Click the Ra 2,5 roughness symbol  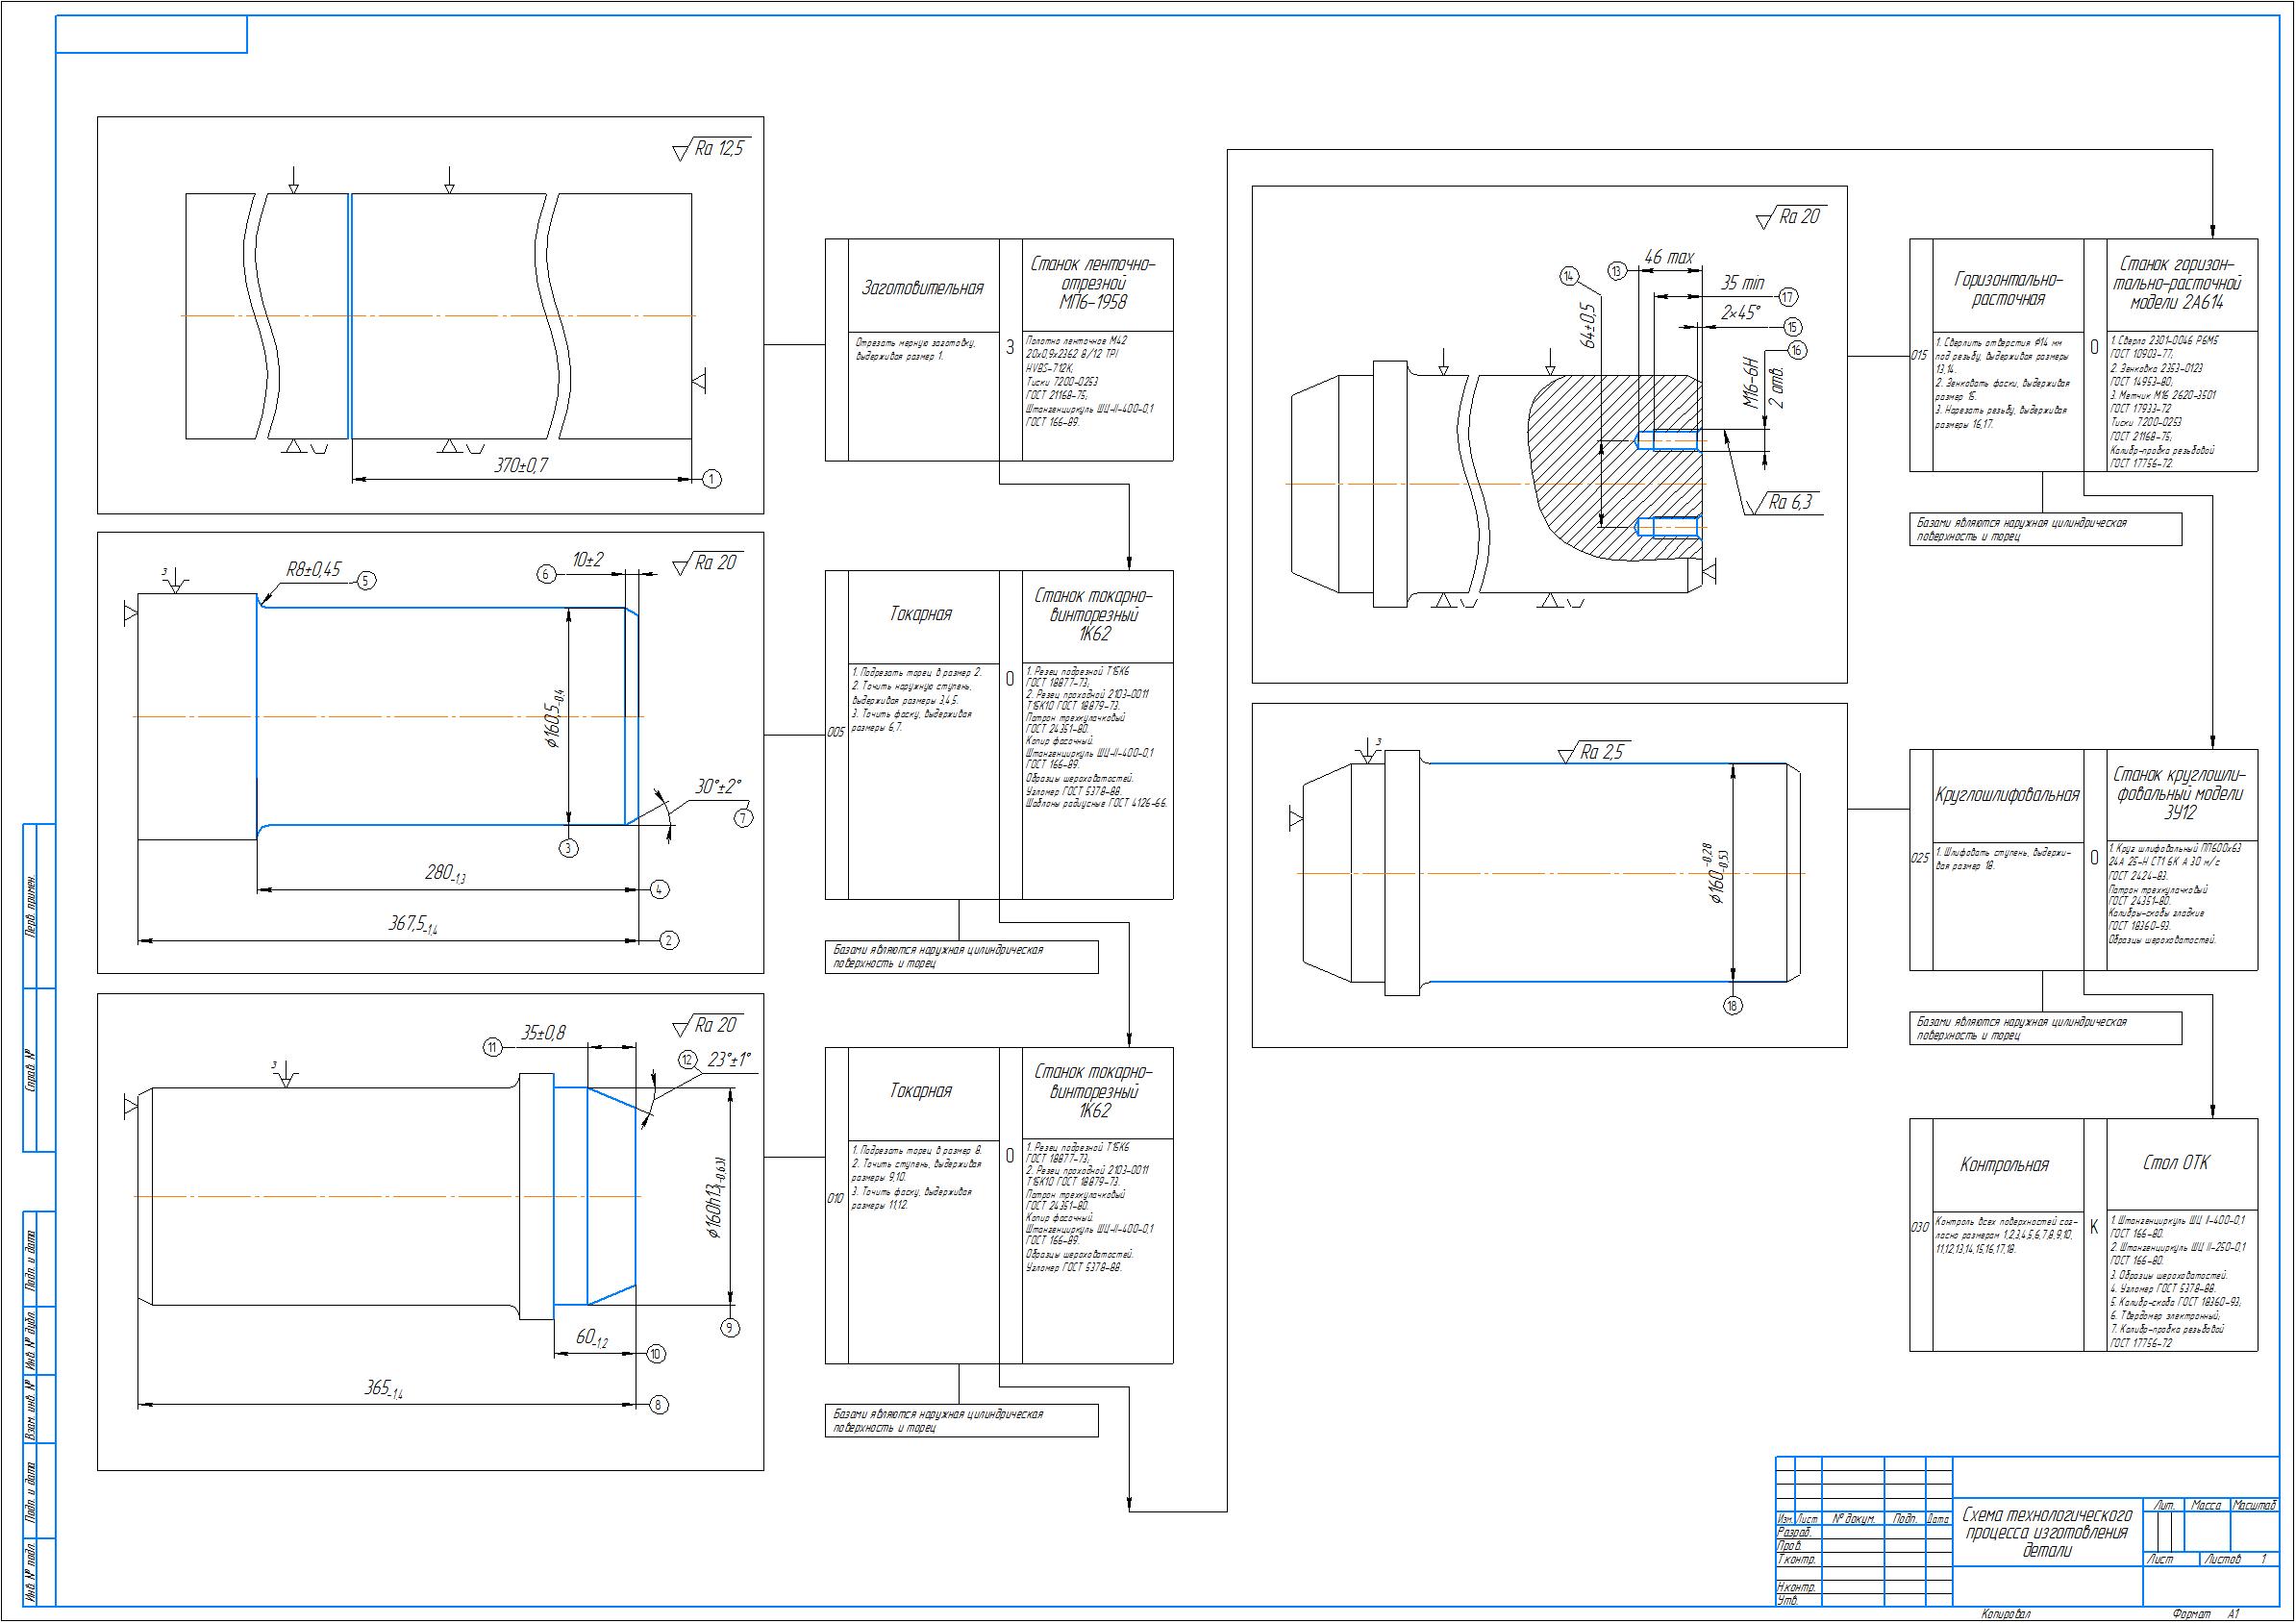(x=1600, y=753)
